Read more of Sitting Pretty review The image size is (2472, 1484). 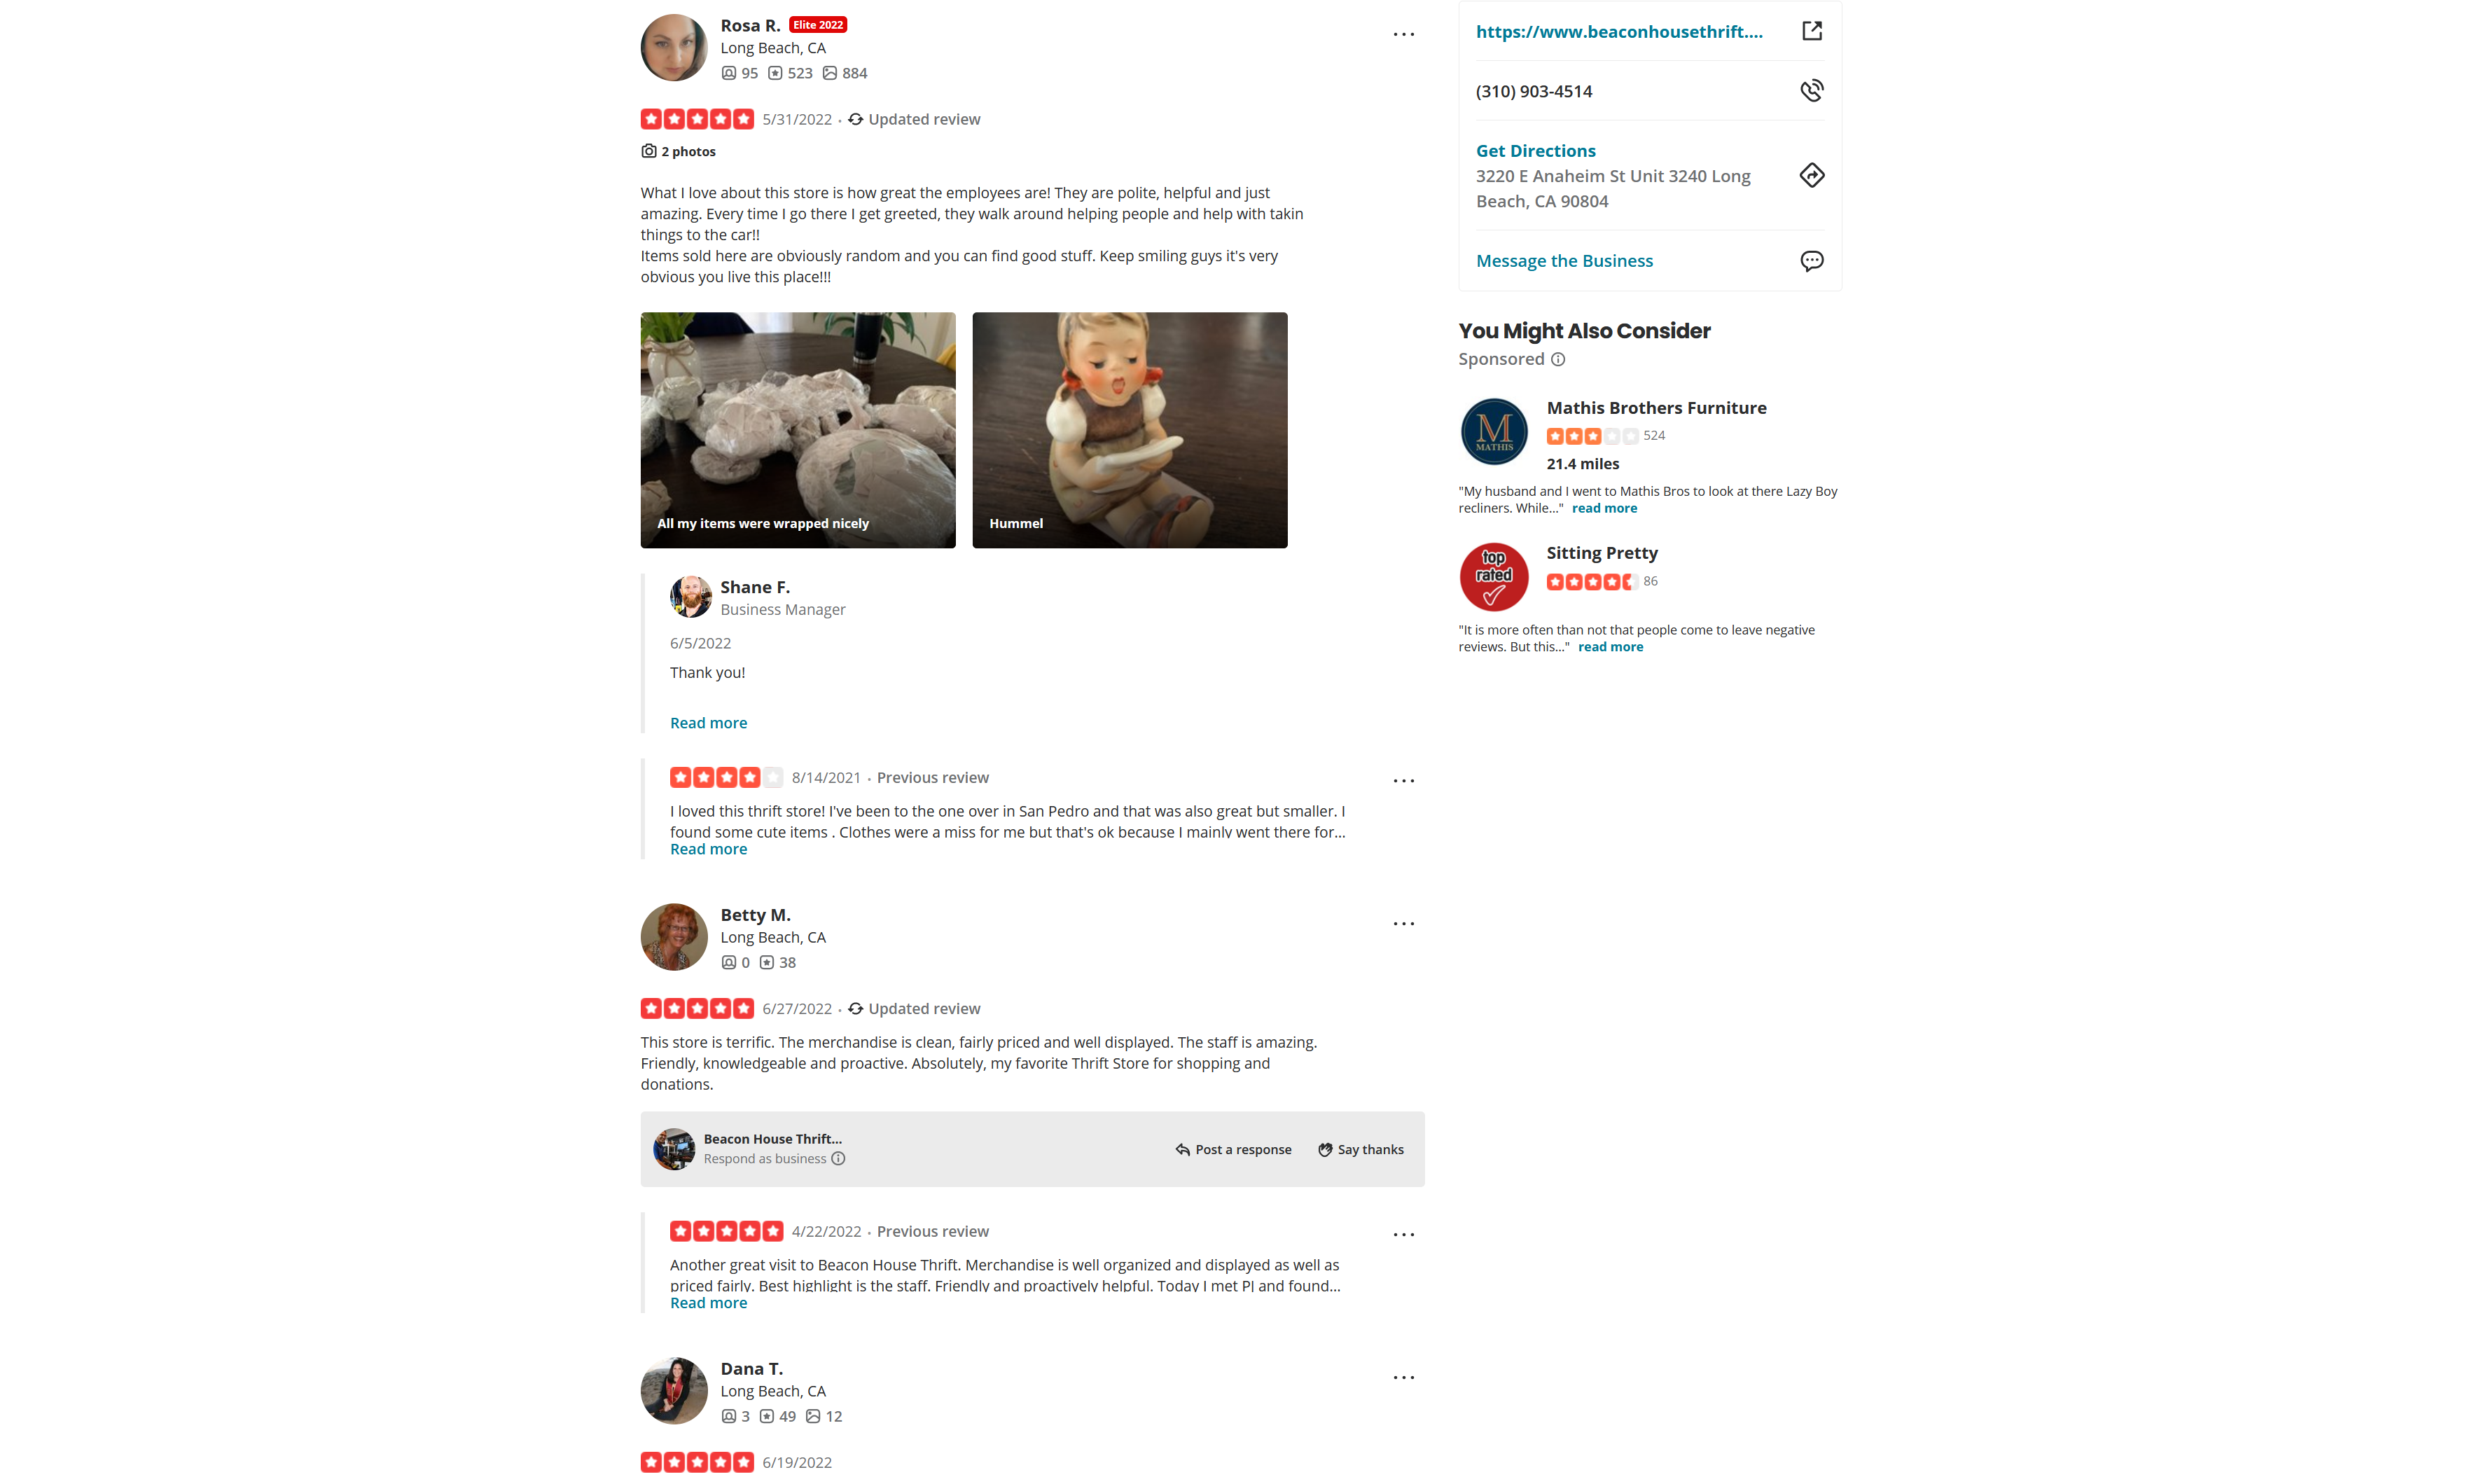tap(1610, 647)
